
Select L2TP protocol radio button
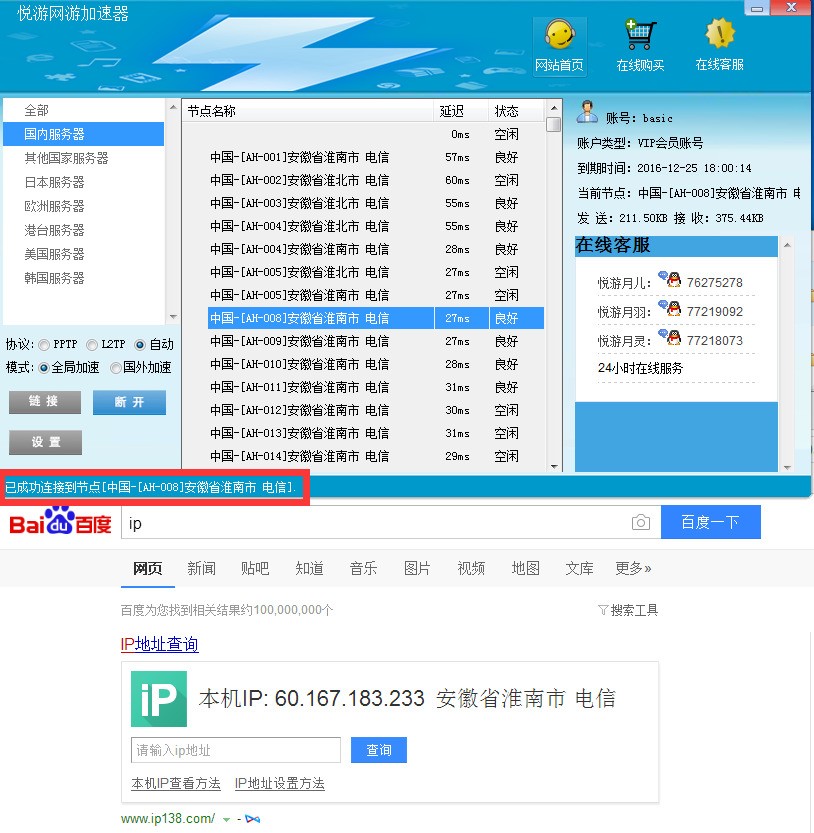point(92,345)
